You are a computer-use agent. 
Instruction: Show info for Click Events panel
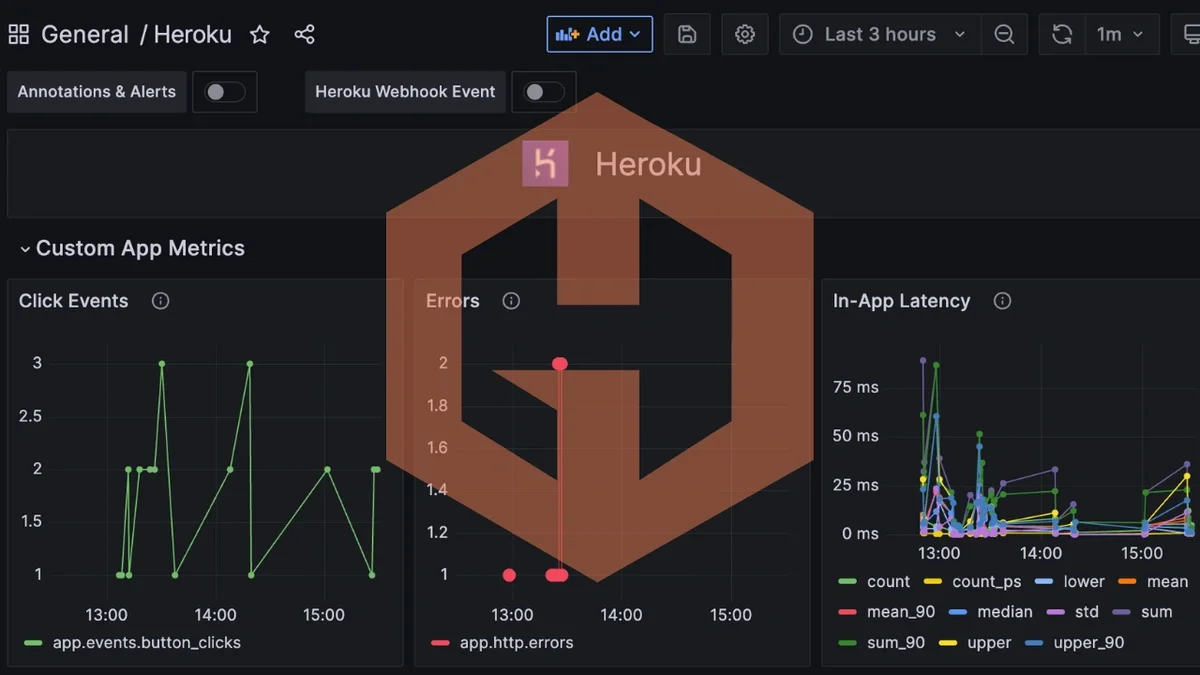pyautogui.click(x=160, y=301)
